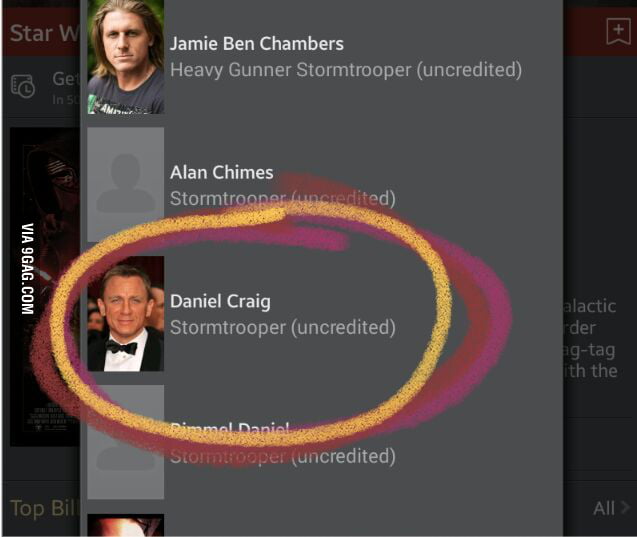Tap the Get showtimes text
Image resolution: width=637 pixels, height=537 pixels.
click(66, 79)
